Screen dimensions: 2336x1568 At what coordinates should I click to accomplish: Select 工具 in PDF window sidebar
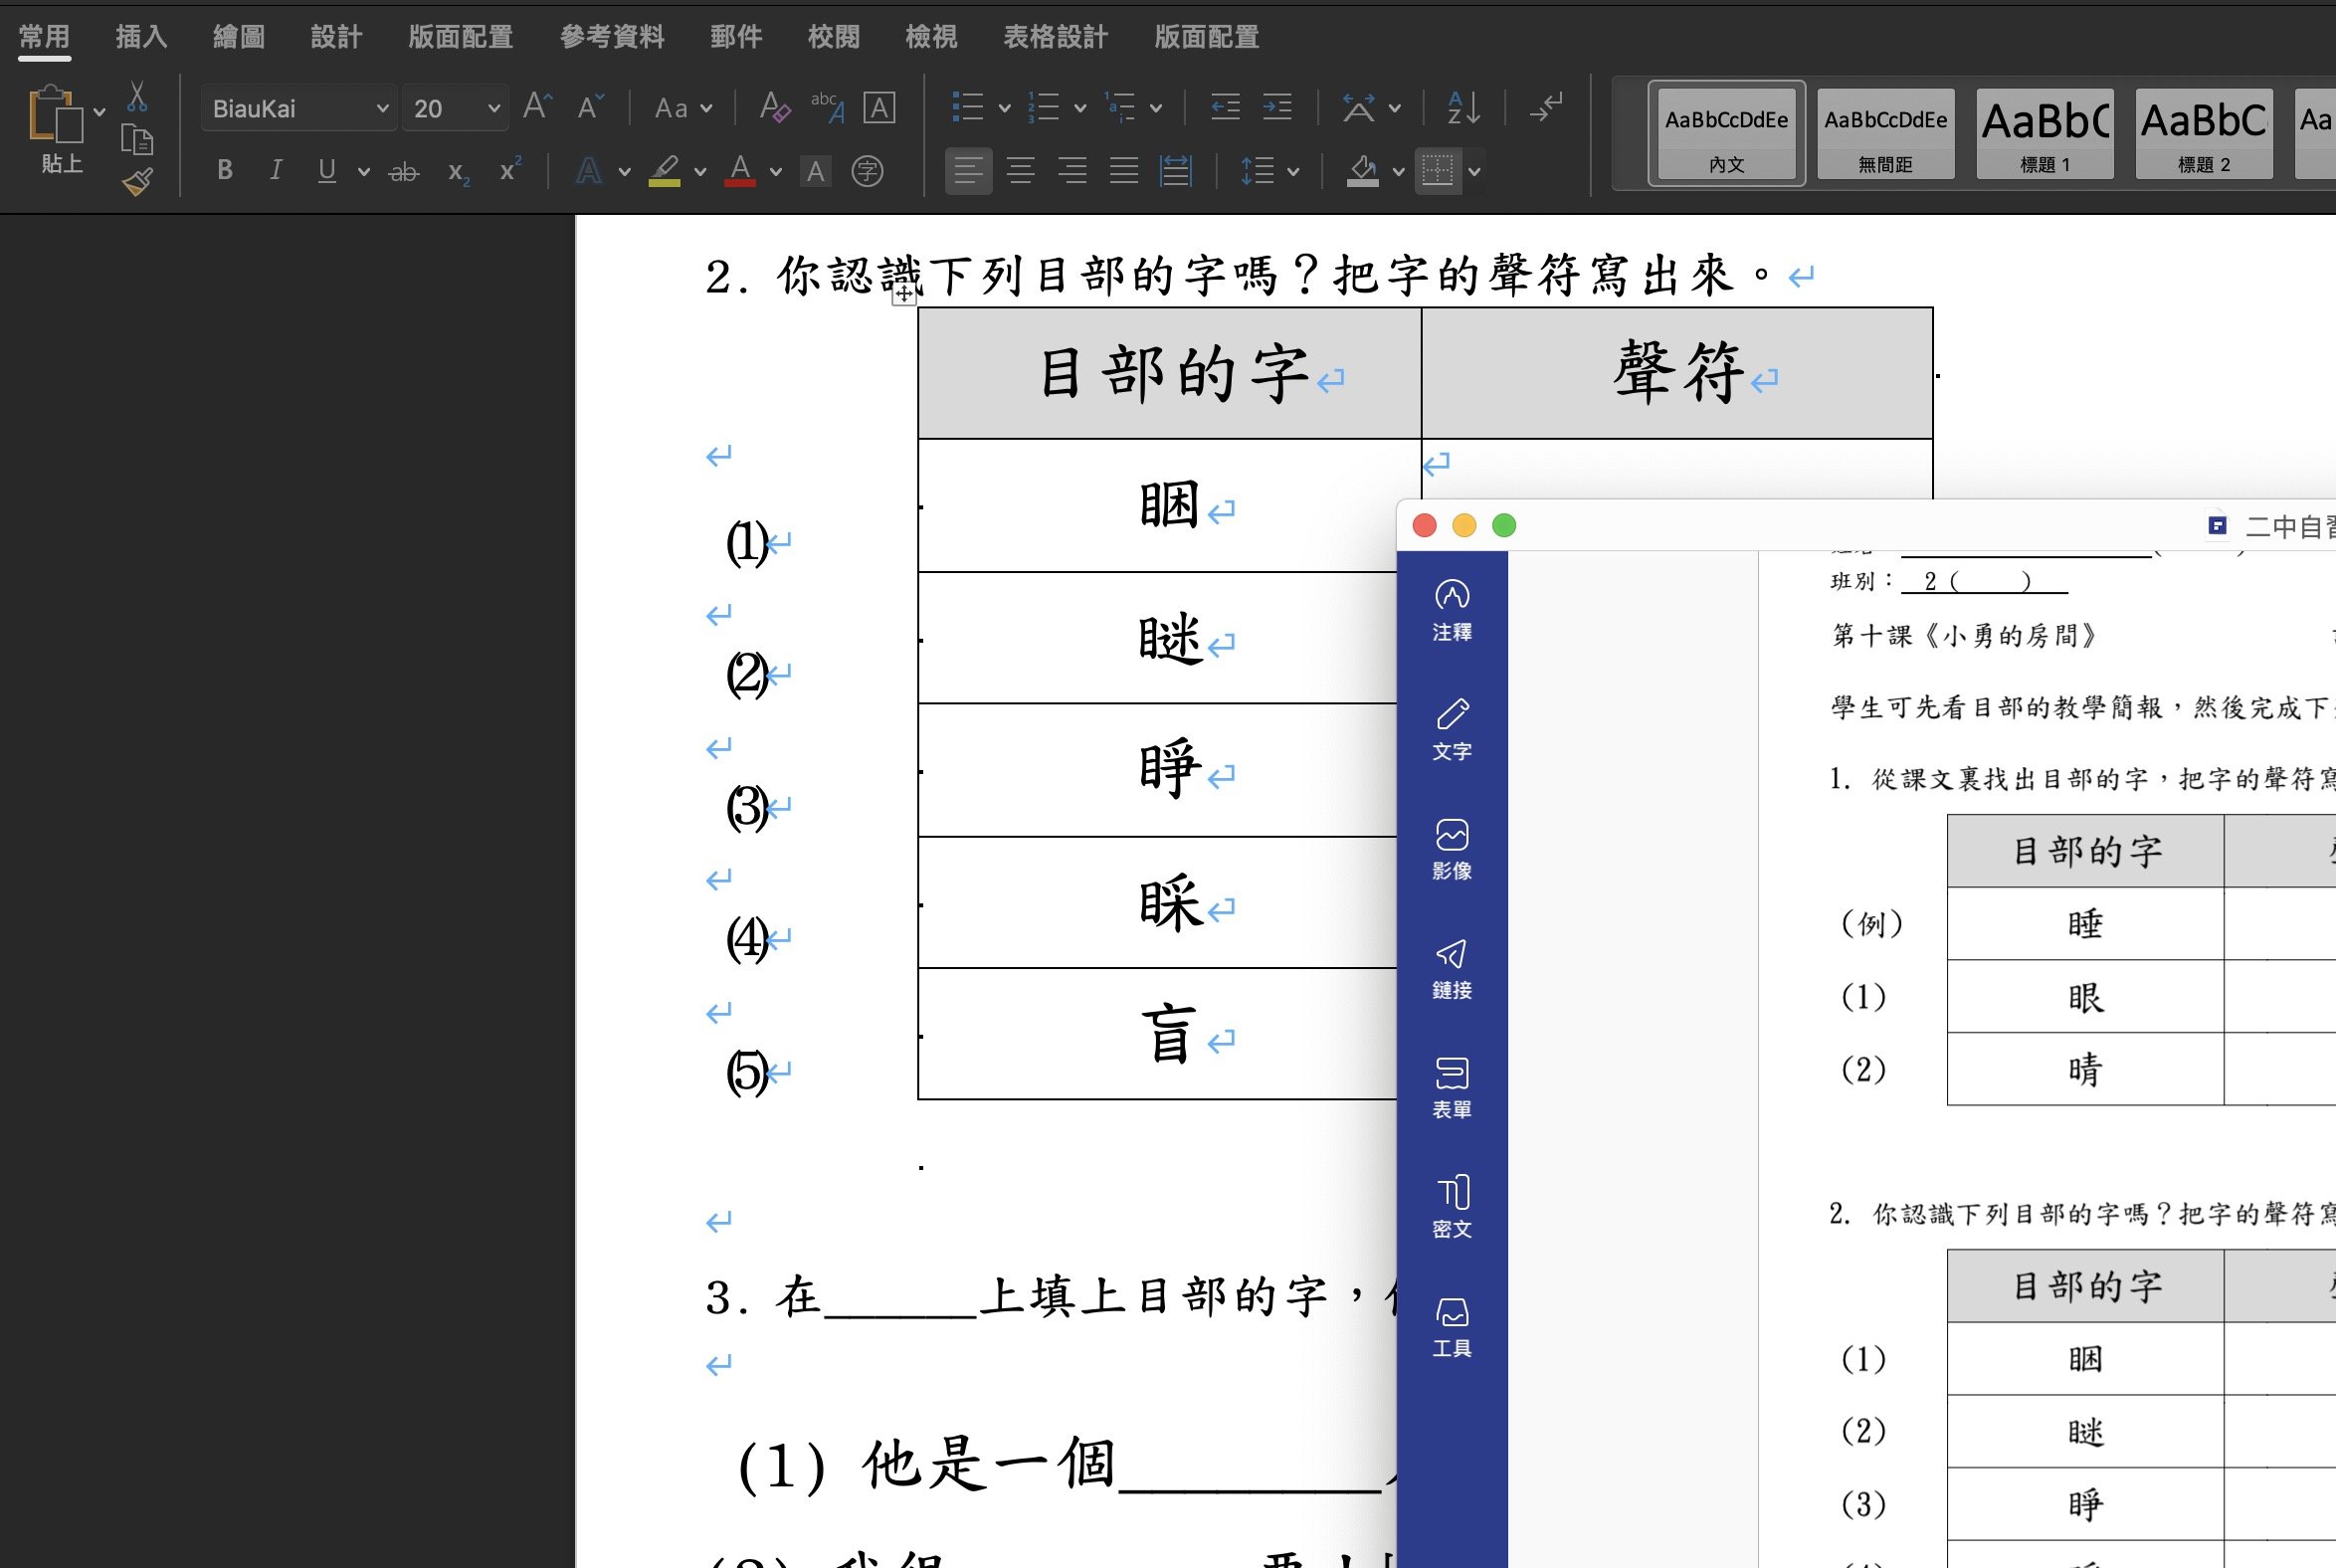(x=1452, y=1327)
